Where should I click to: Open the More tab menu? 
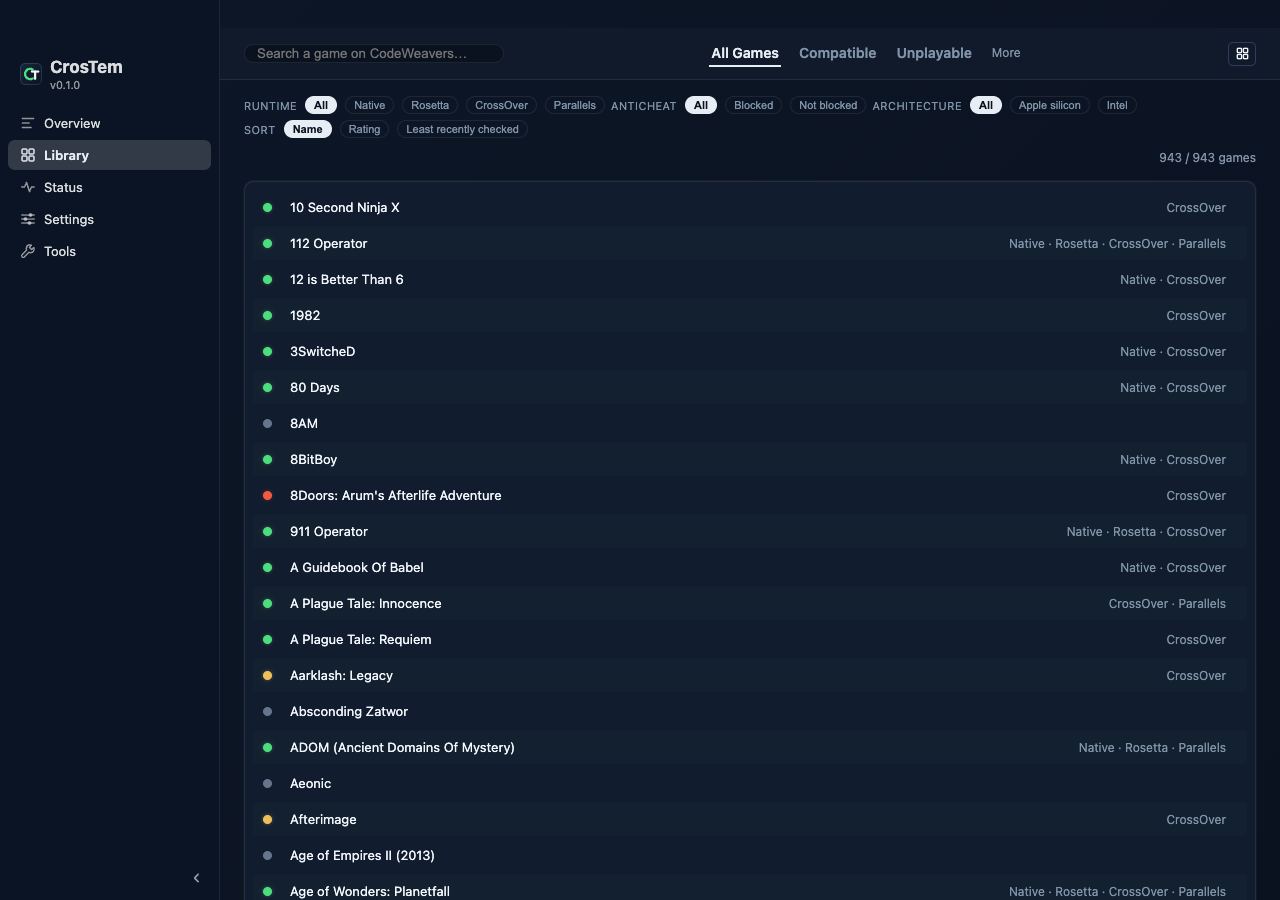(1006, 53)
